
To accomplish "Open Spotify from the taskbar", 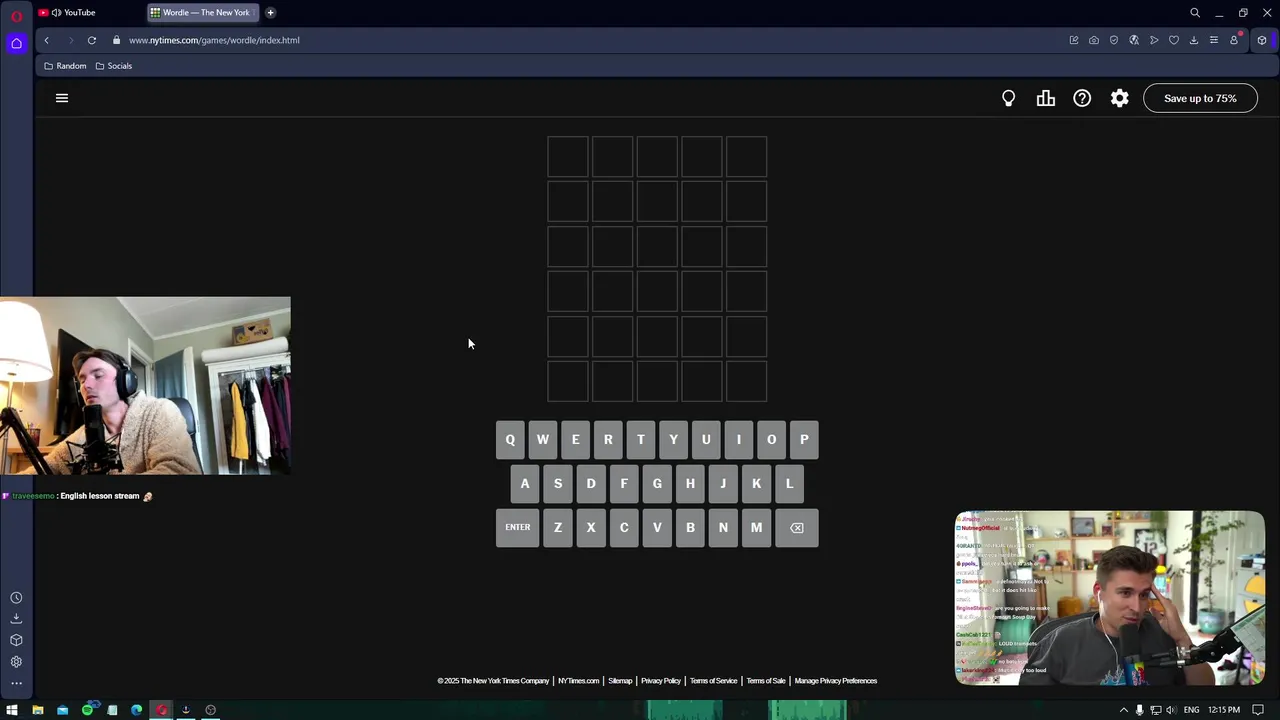I will (87, 710).
